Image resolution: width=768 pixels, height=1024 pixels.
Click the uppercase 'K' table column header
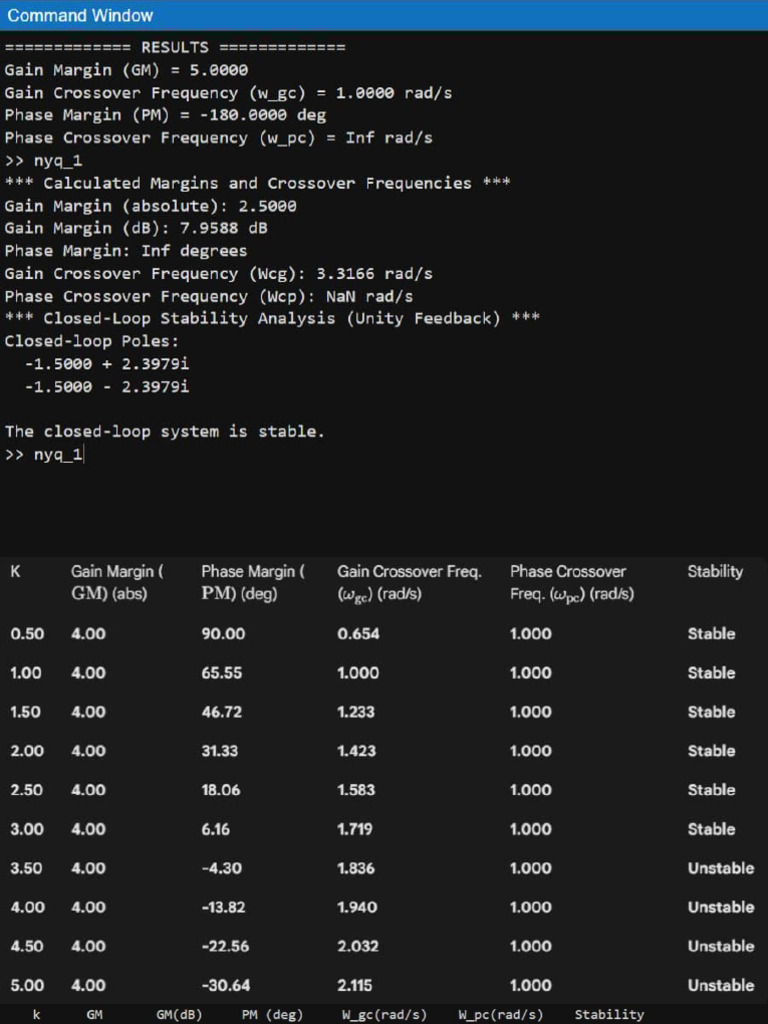16,571
